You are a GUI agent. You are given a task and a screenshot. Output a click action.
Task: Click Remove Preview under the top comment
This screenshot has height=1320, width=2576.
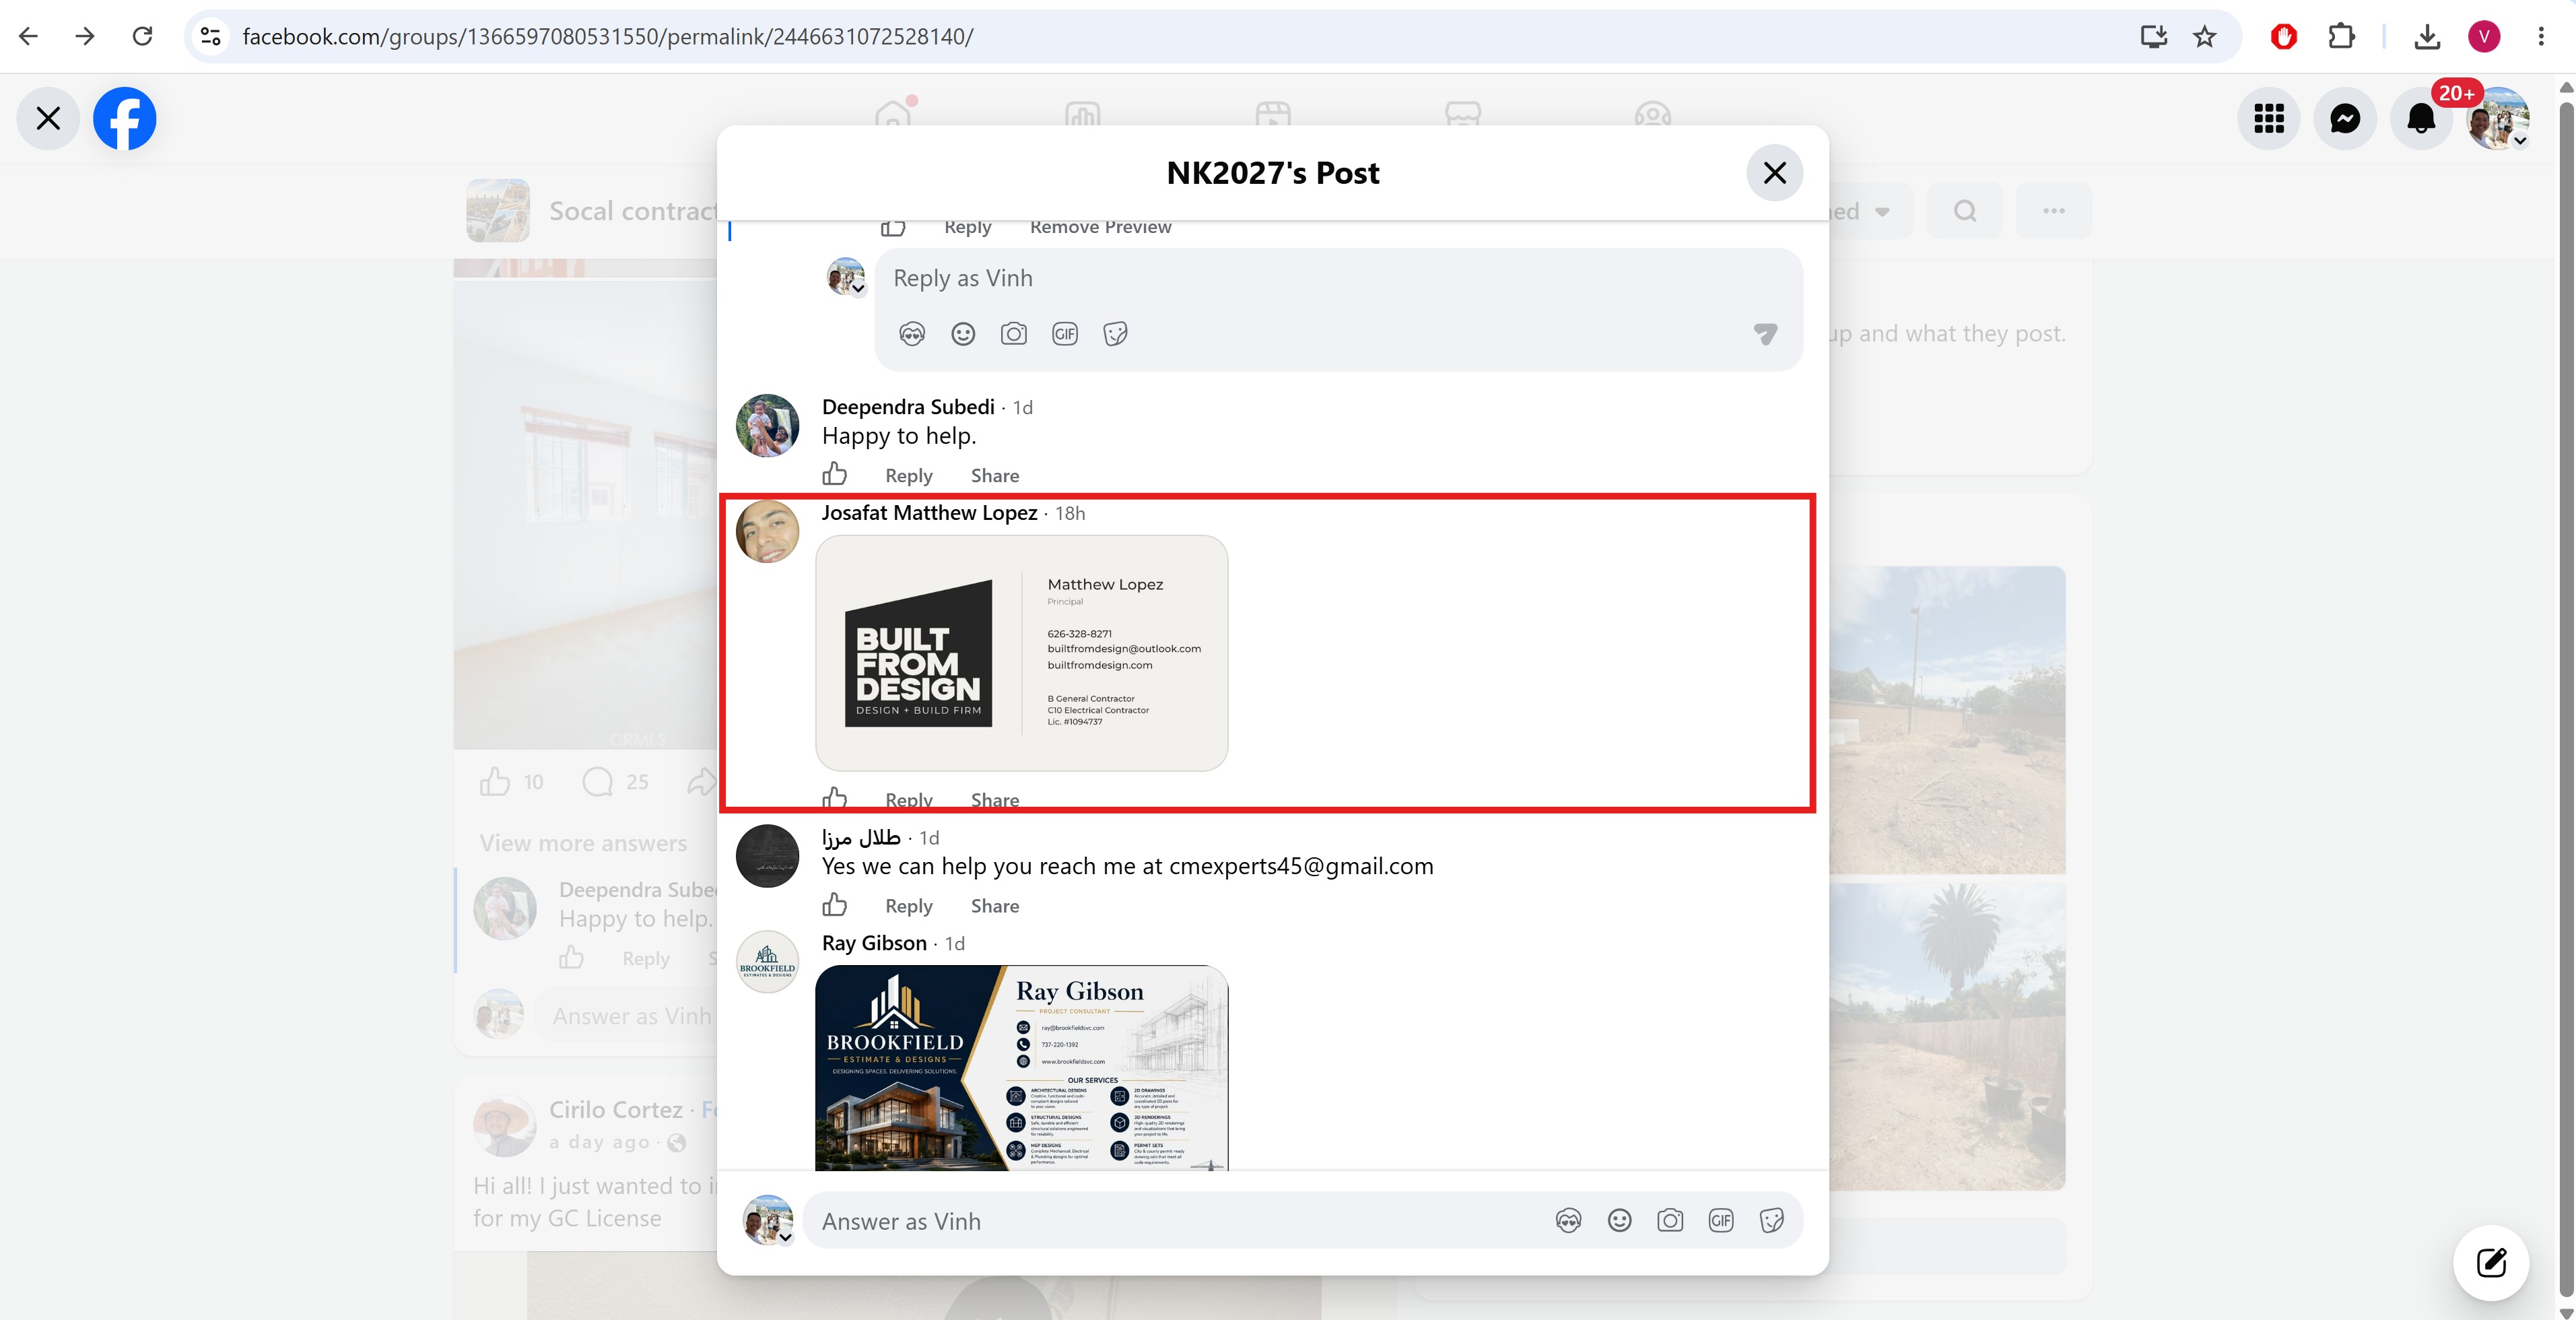(x=1100, y=227)
